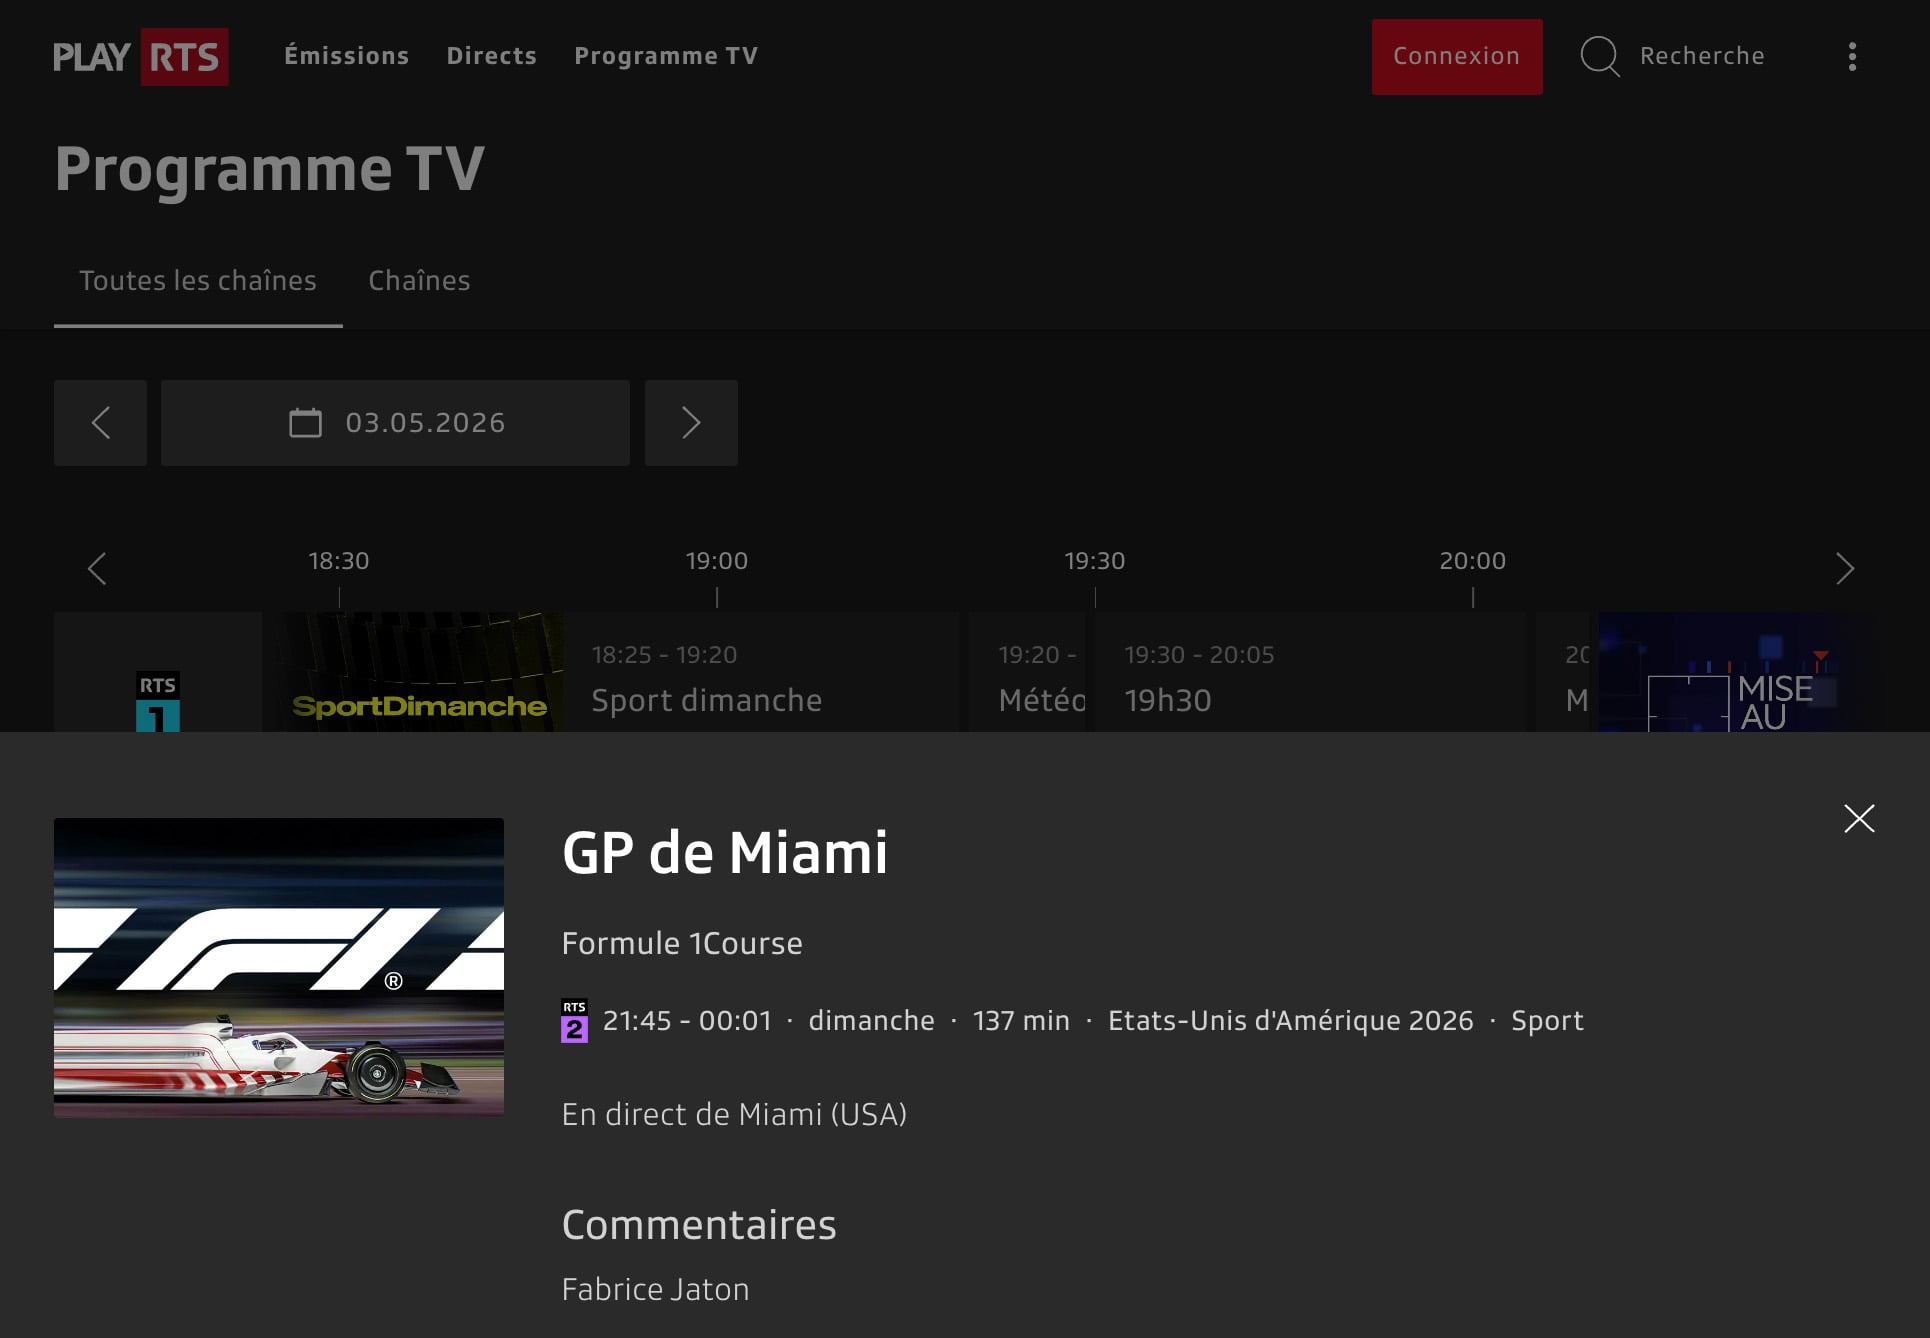Click the search magnifier icon
1930x1338 pixels.
pos(1600,56)
